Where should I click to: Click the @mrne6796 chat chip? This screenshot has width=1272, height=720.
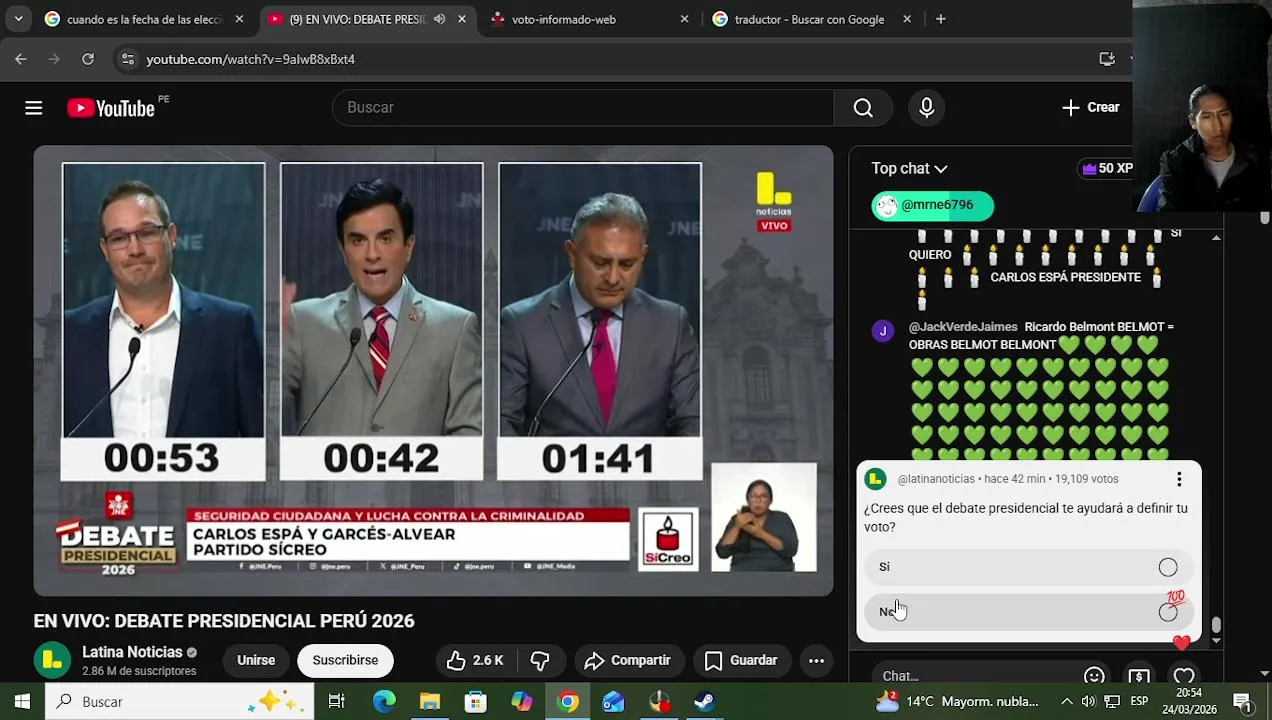pyautogui.click(x=933, y=205)
